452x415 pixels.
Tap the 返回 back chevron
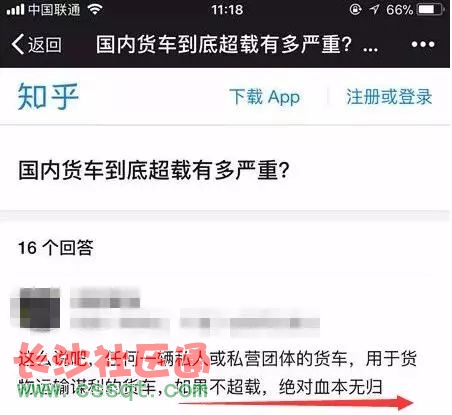tap(18, 44)
